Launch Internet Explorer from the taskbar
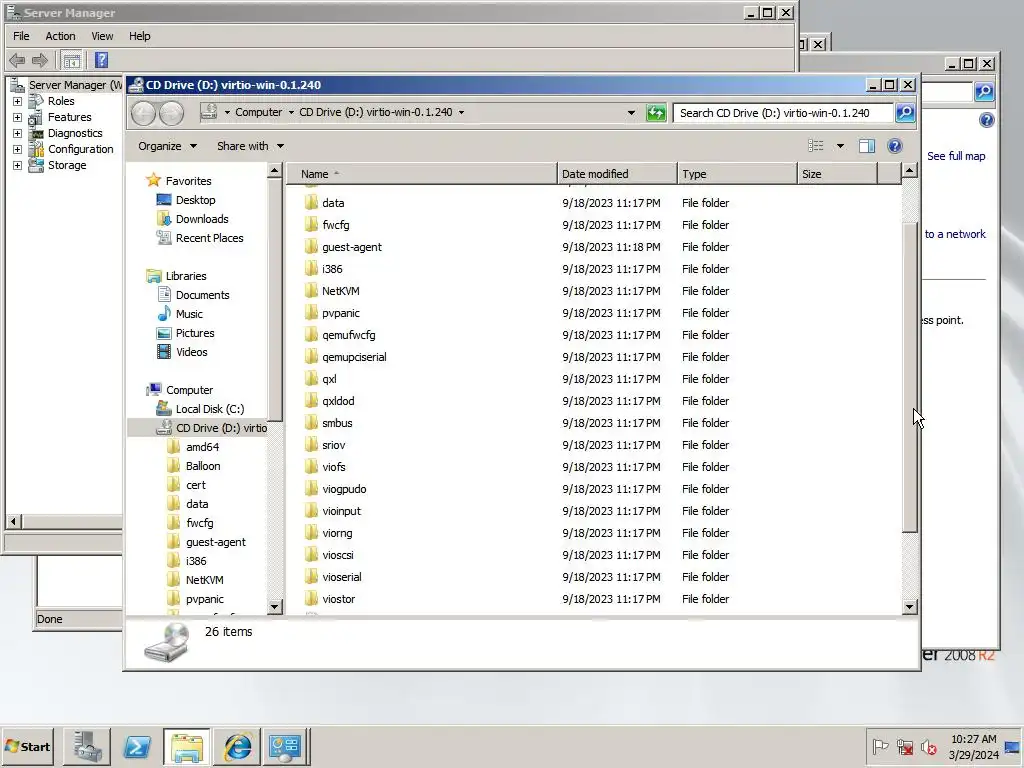The height and width of the screenshot is (768, 1024). pyautogui.click(x=237, y=746)
